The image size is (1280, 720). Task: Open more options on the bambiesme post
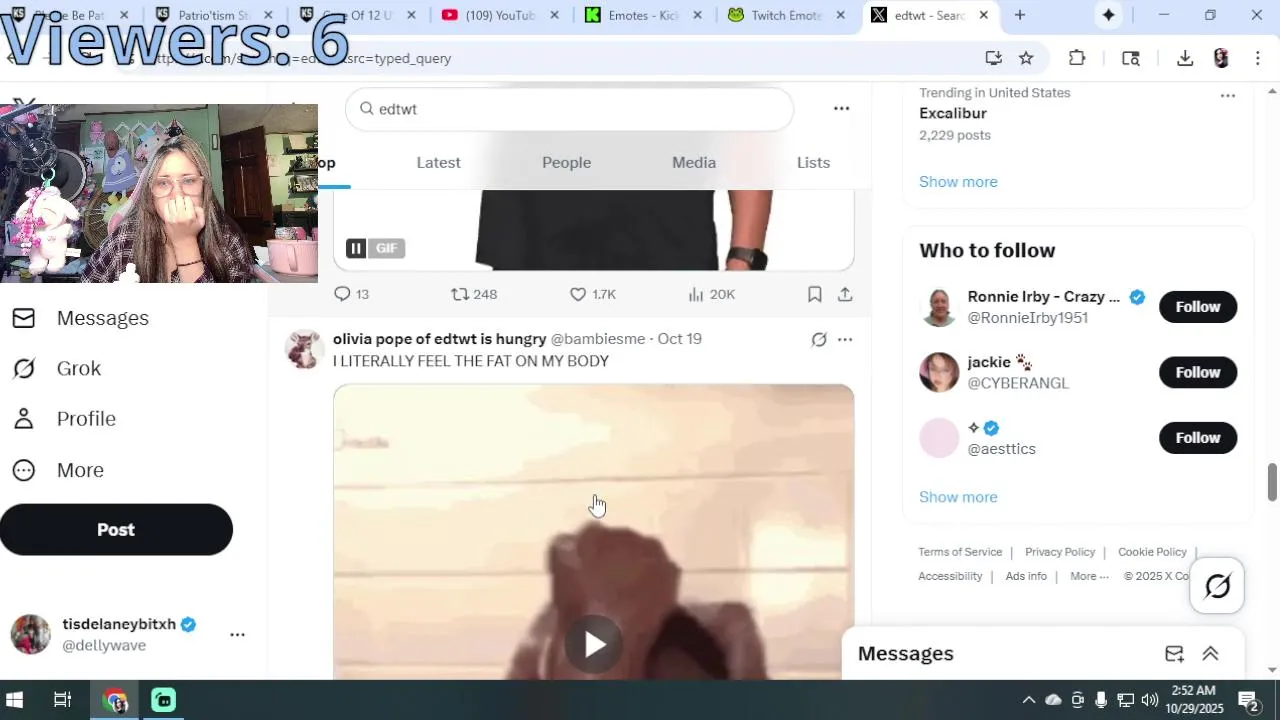(x=845, y=340)
